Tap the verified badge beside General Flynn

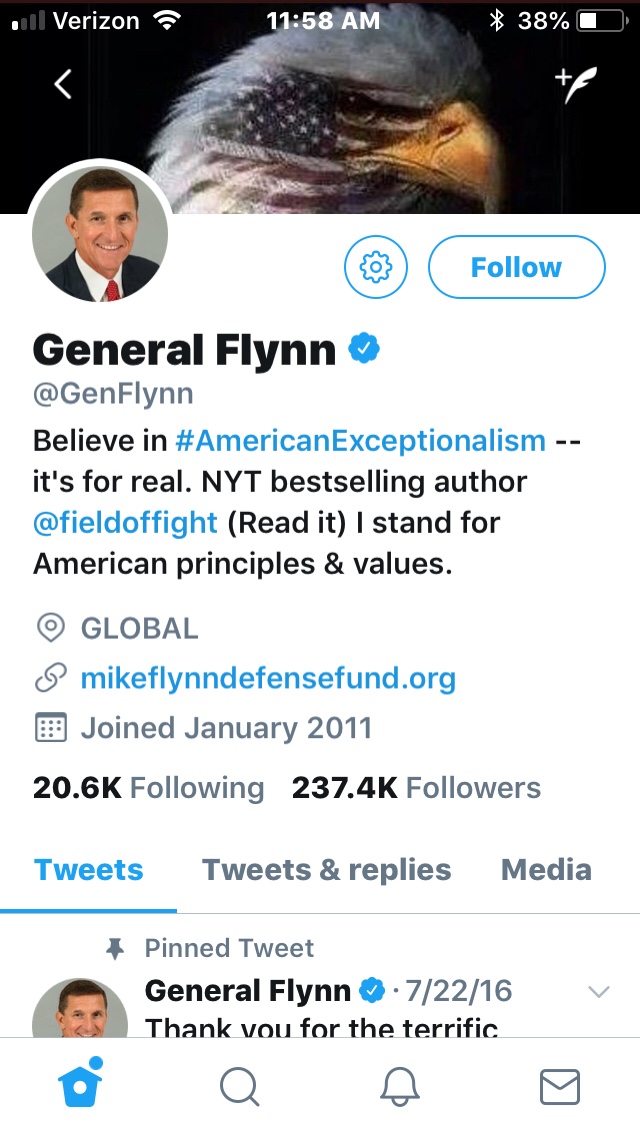point(363,349)
